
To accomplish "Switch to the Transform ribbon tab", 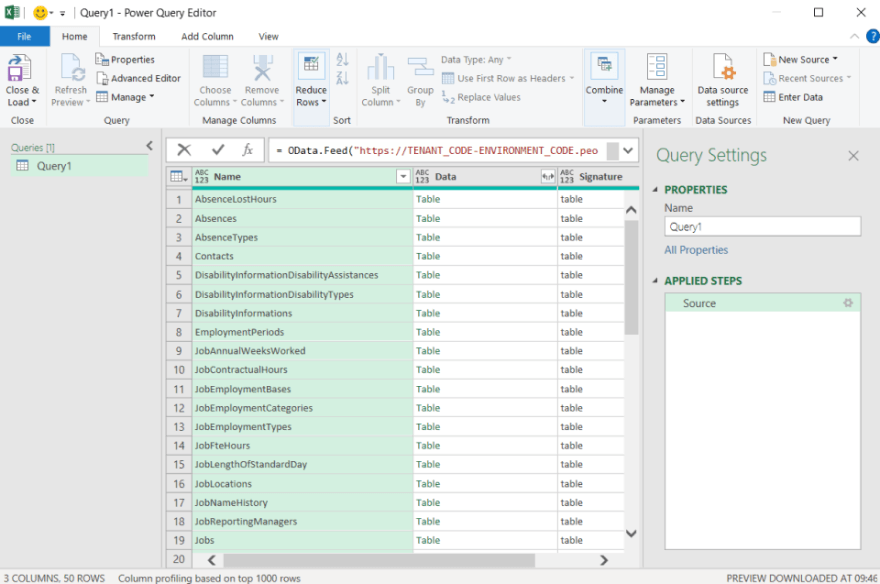I will coord(134,35).
